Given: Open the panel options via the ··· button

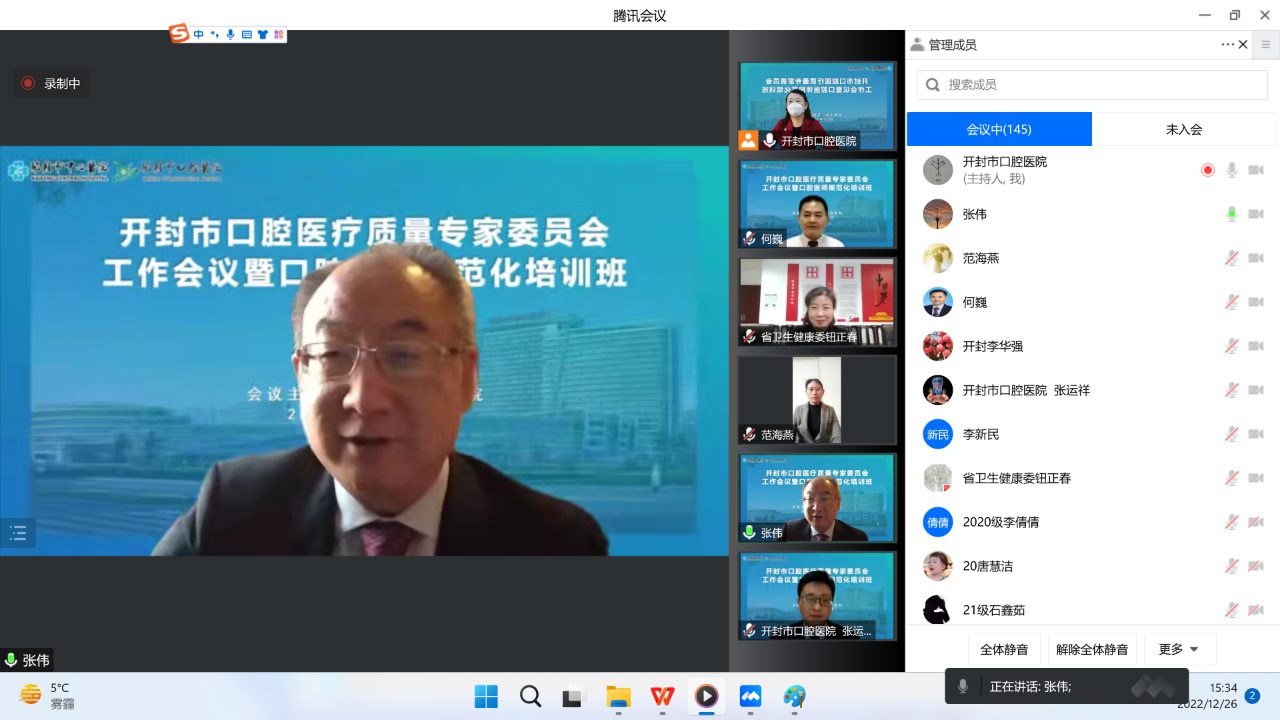Looking at the screenshot, I should (1228, 44).
